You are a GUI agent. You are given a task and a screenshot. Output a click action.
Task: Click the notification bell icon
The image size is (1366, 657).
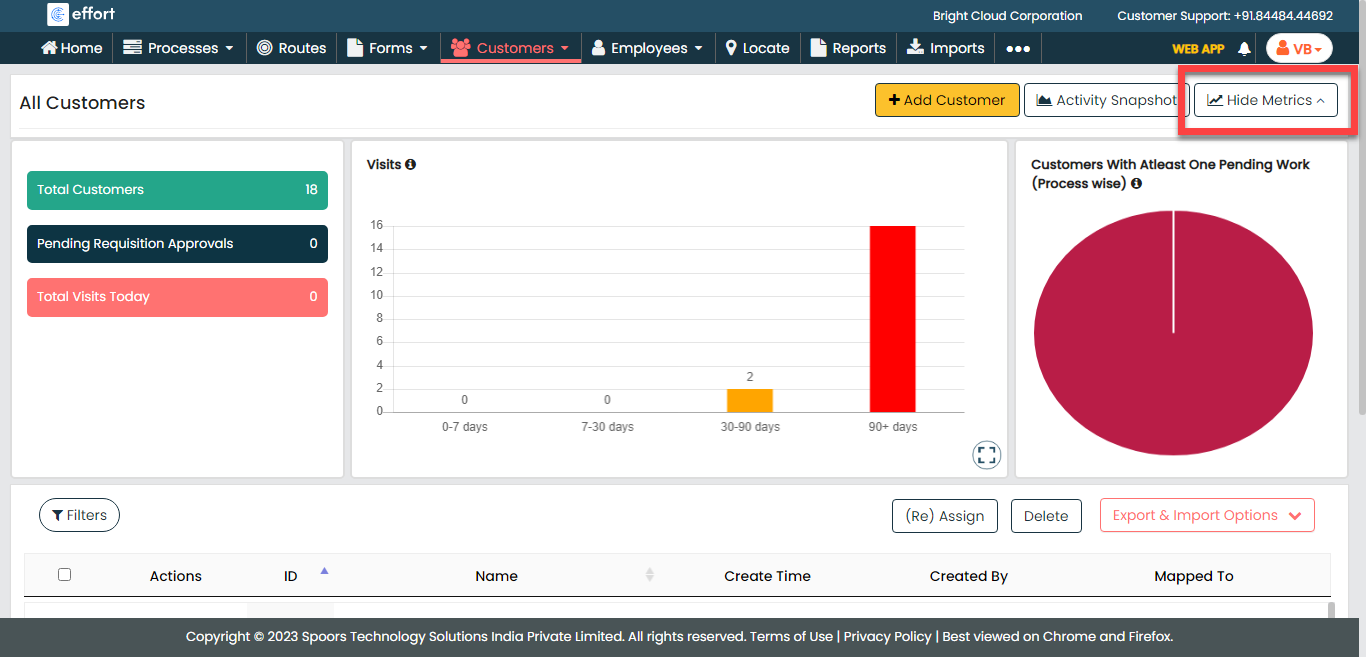click(x=1244, y=48)
